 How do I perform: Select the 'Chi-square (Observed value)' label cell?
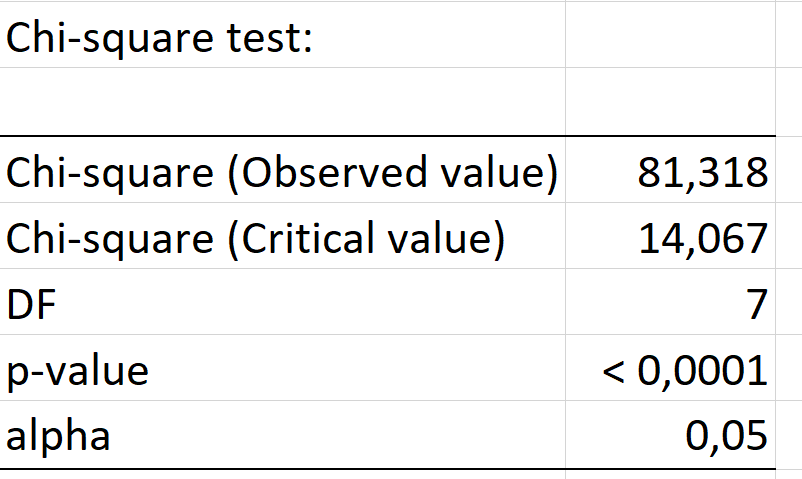[282, 170]
